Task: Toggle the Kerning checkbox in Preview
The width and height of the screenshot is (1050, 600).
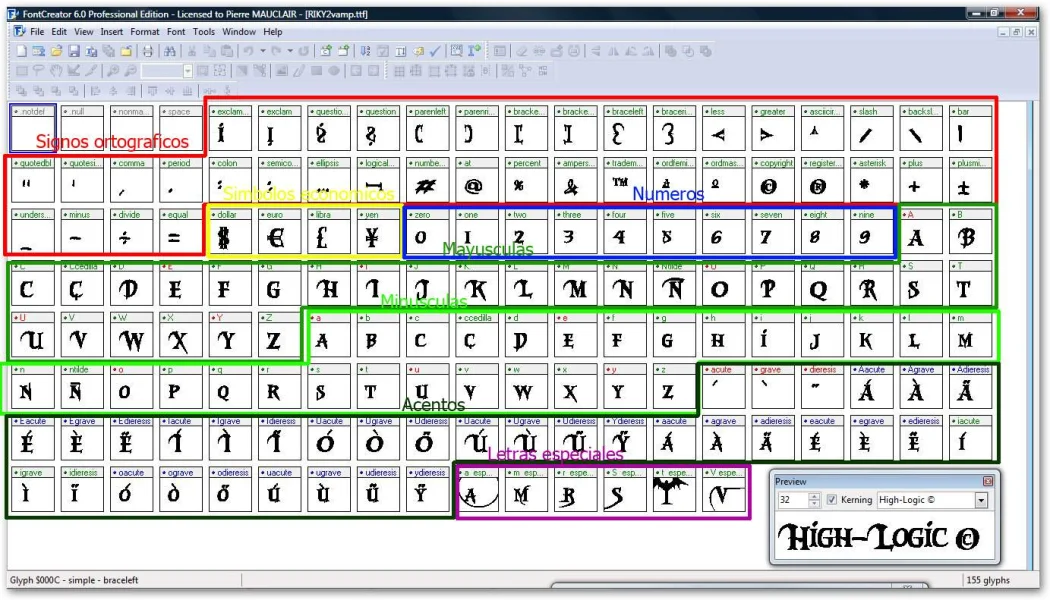Action: tap(832, 500)
